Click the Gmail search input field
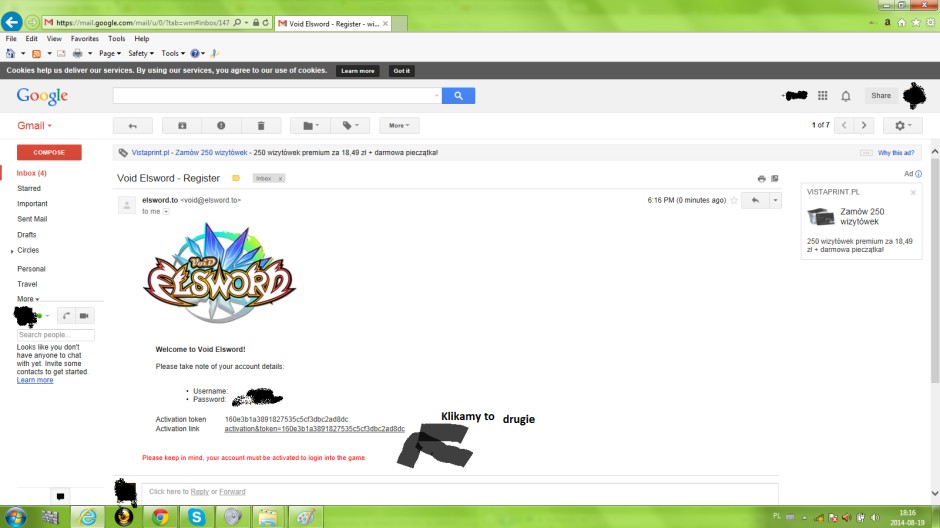 pyautogui.click(x=277, y=96)
